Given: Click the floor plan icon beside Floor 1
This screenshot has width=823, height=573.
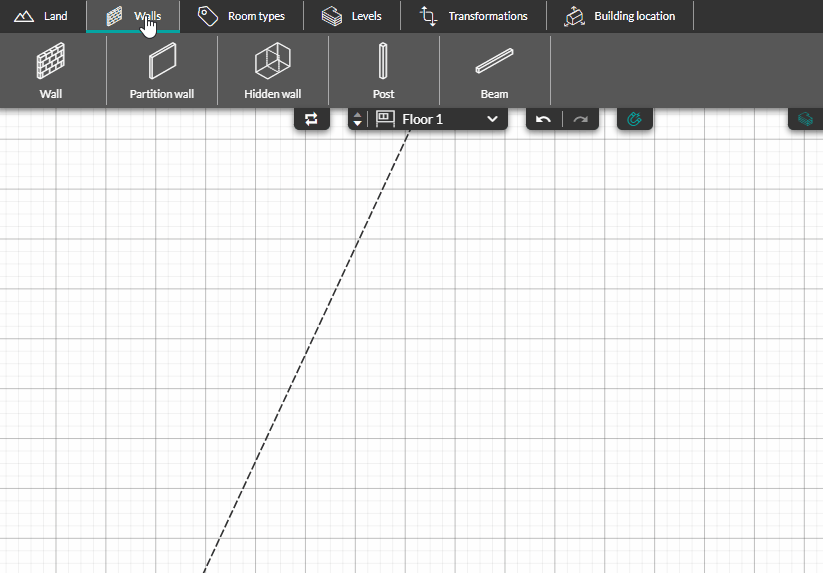Looking at the screenshot, I should point(385,119).
